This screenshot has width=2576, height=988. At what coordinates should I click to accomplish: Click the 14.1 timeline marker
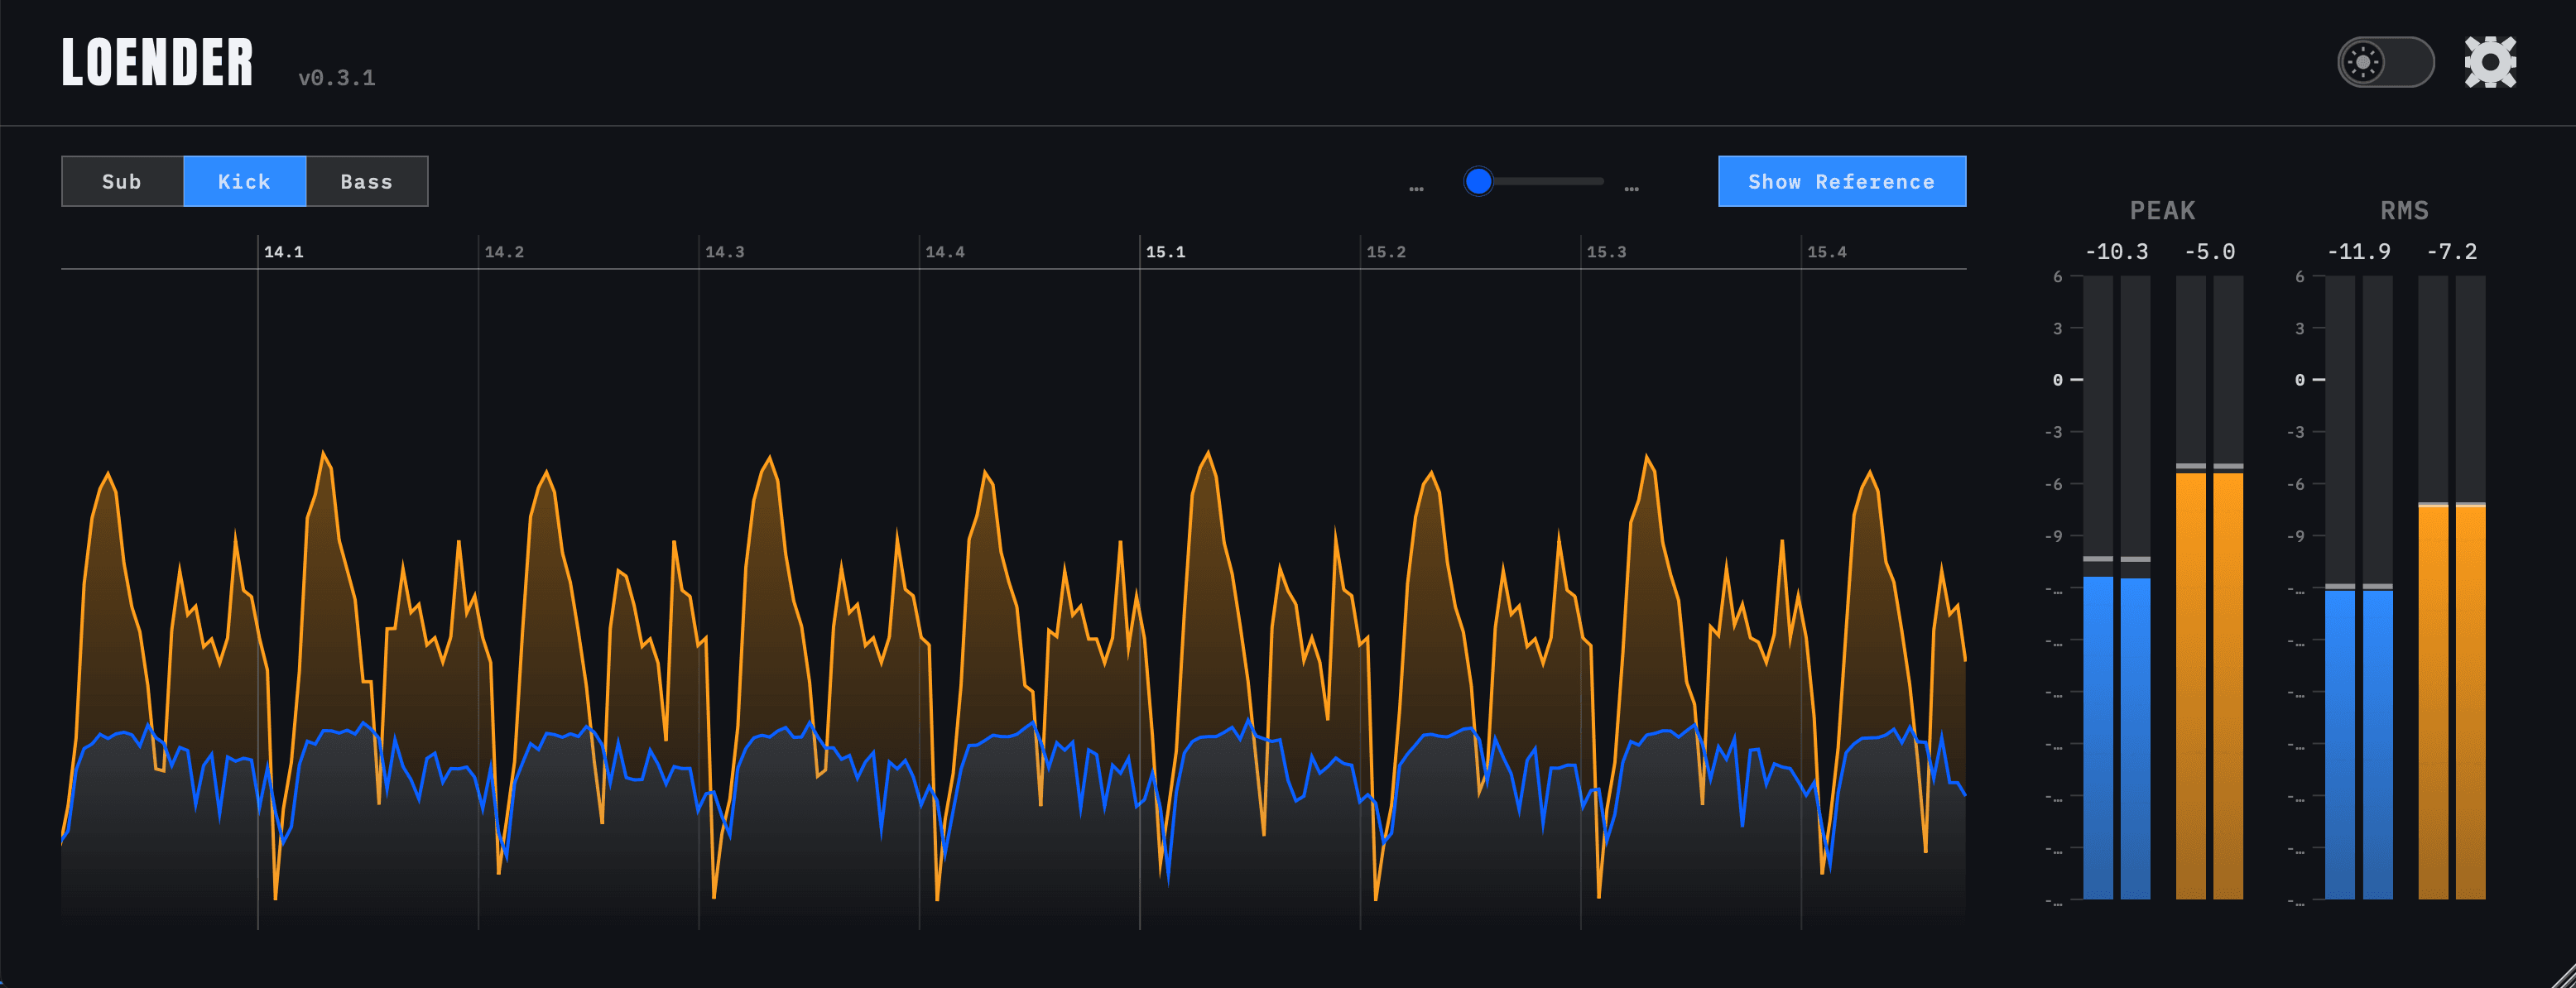pos(283,252)
